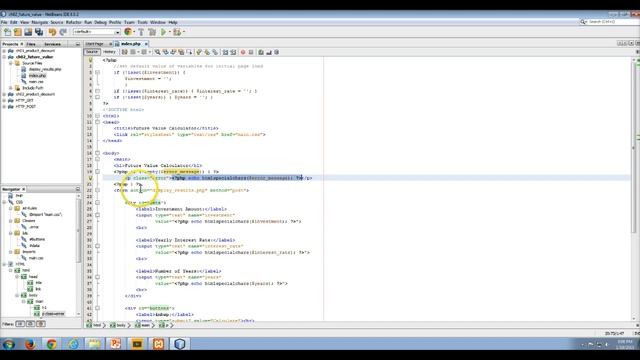
Task: Expand the HTTP_GET project node
Action: pos(4,100)
